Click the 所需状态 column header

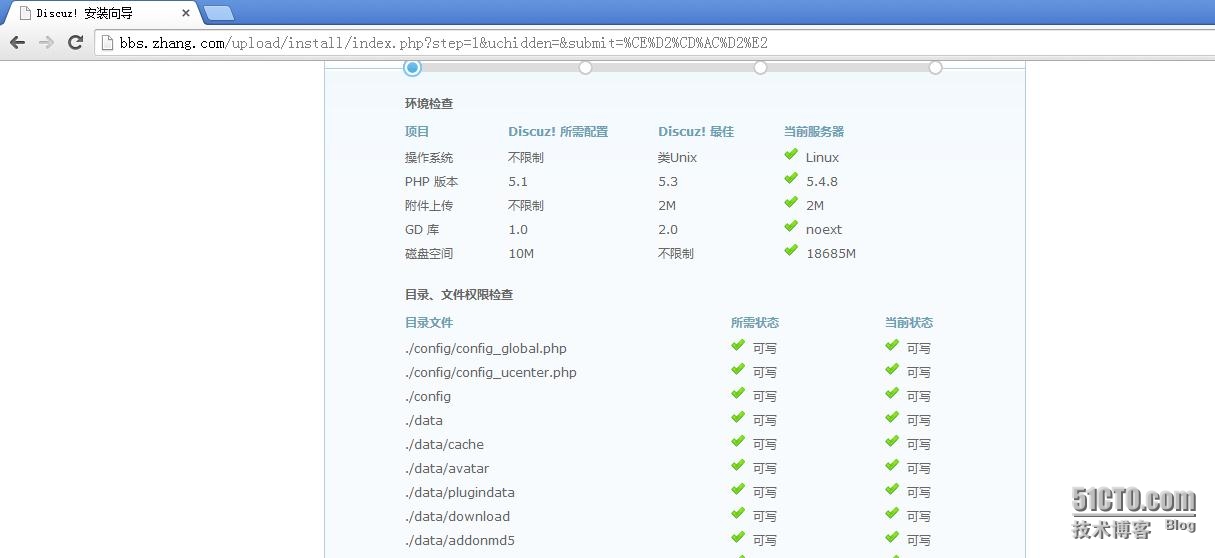pyautogui.click(x=755, y=323)
